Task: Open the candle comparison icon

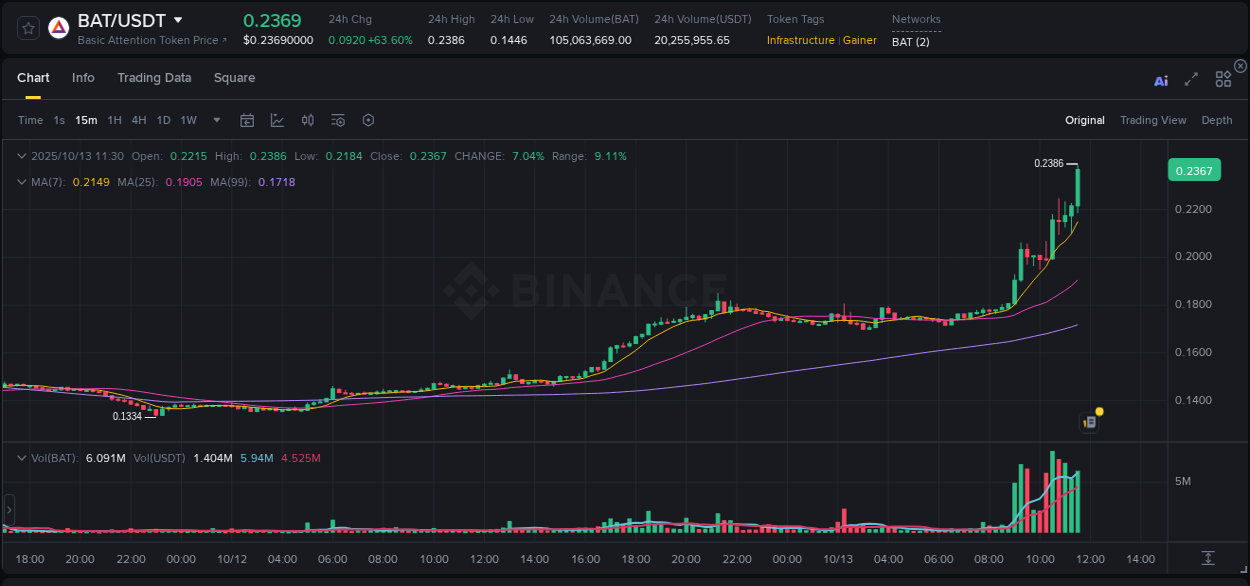Action: (307, 120)
